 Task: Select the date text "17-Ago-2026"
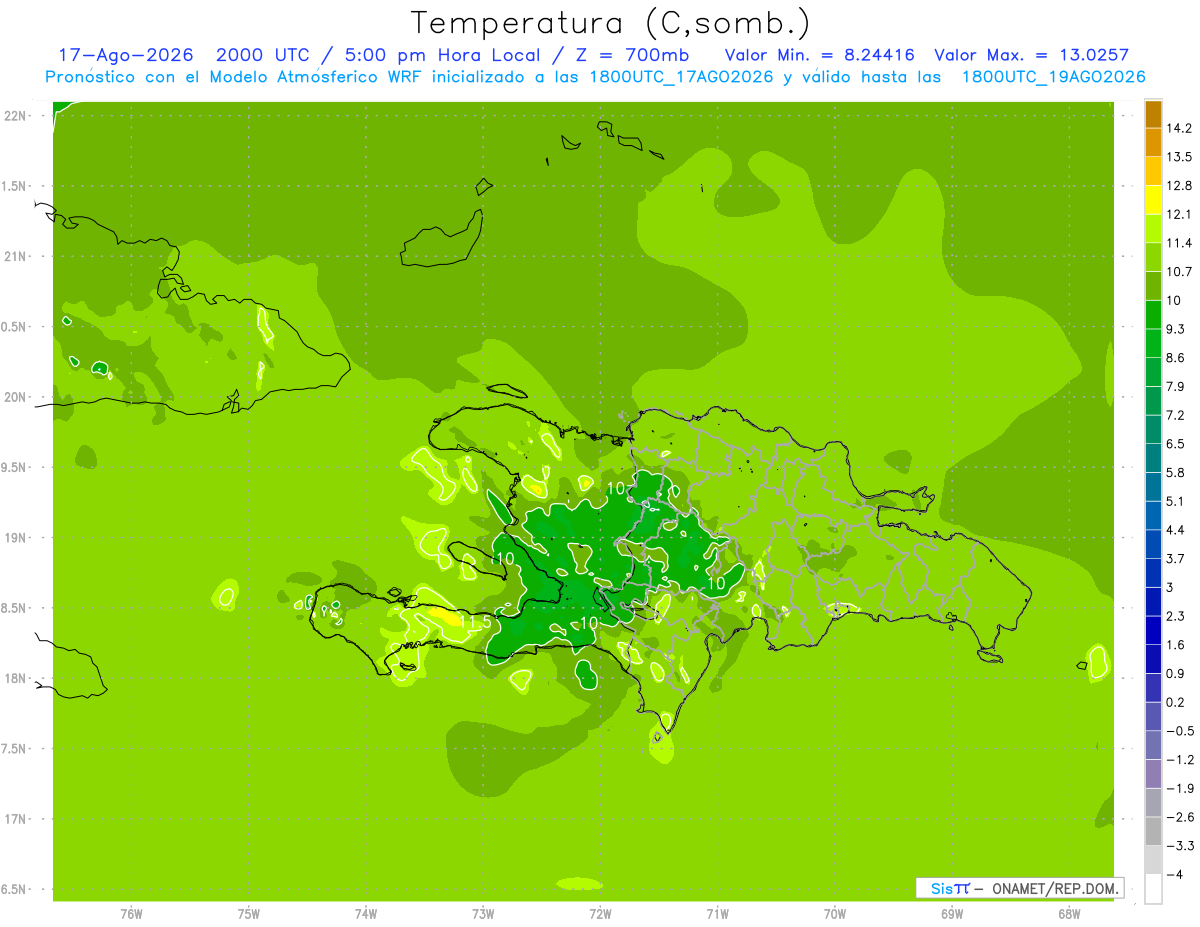point(125,55)
